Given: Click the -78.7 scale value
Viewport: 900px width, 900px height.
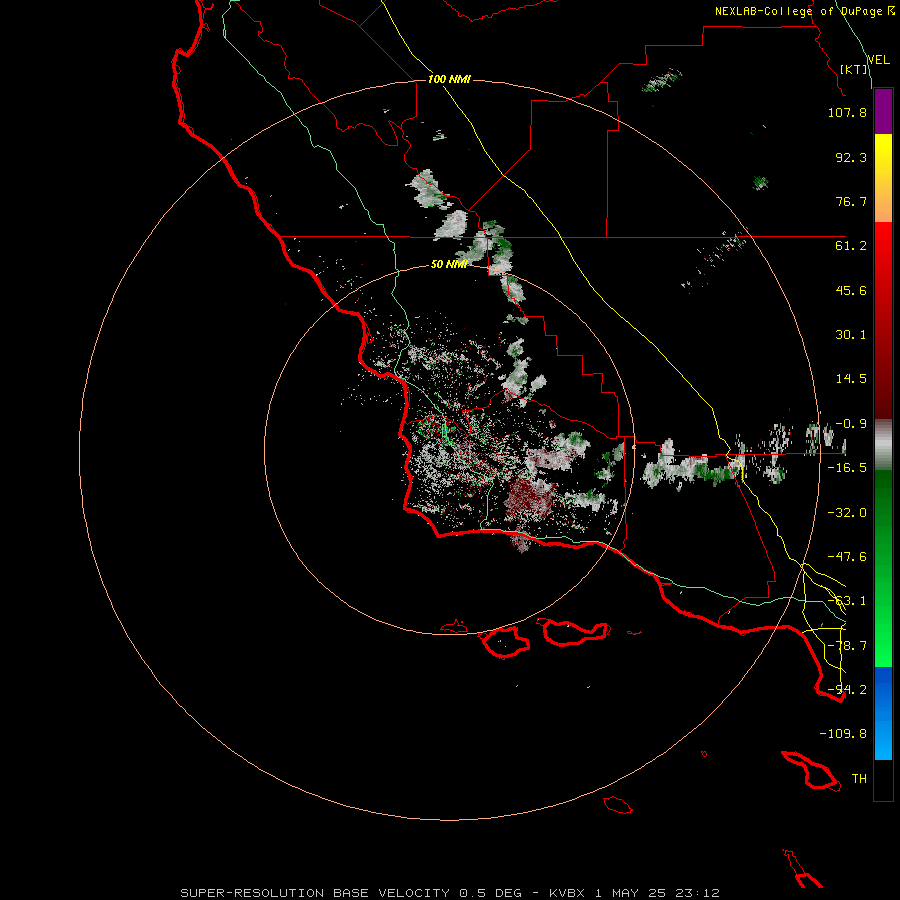Looking at the screenshot, I should (847, 646).
